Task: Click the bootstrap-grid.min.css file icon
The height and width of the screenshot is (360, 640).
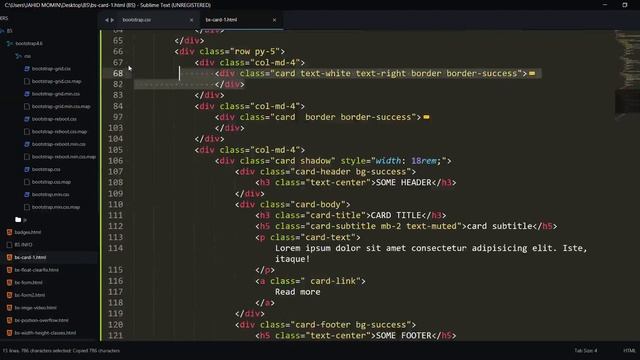Action: pos(27,94)
